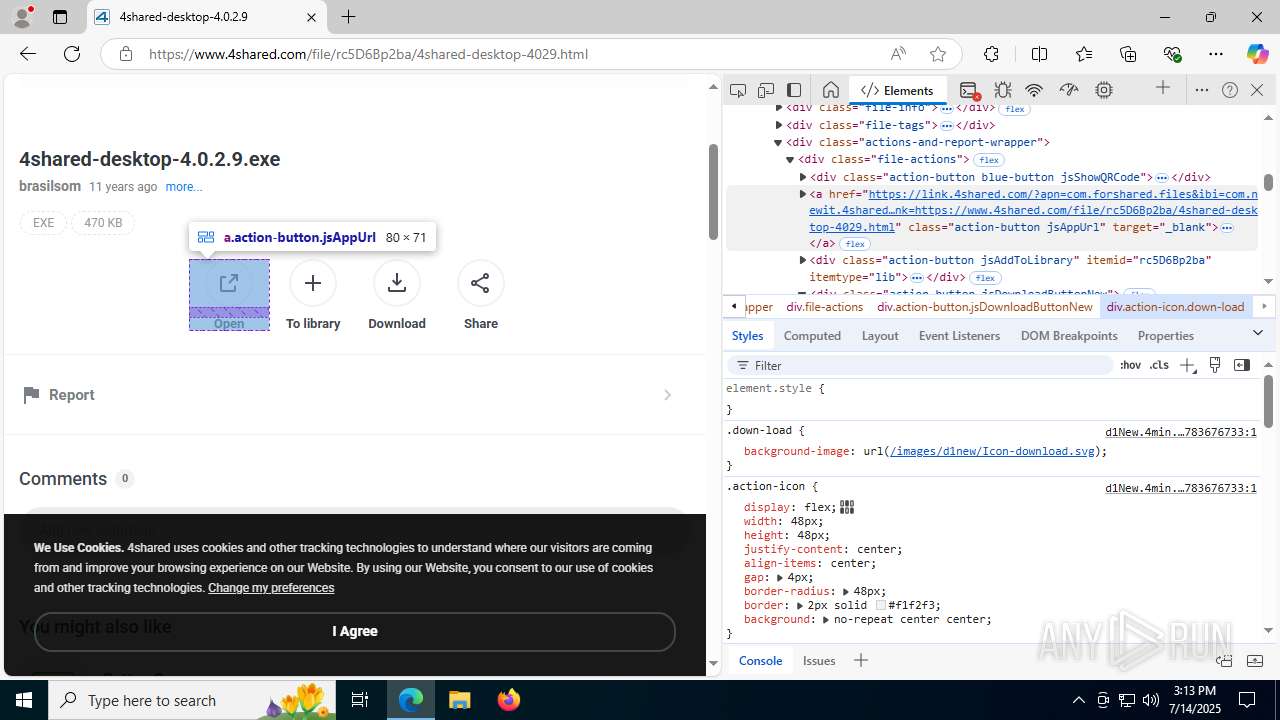Image resolution: width=1280 pixels, height=720 pixels.
Task: Expand the border-radius shorthand property
Action: point(846,591)
